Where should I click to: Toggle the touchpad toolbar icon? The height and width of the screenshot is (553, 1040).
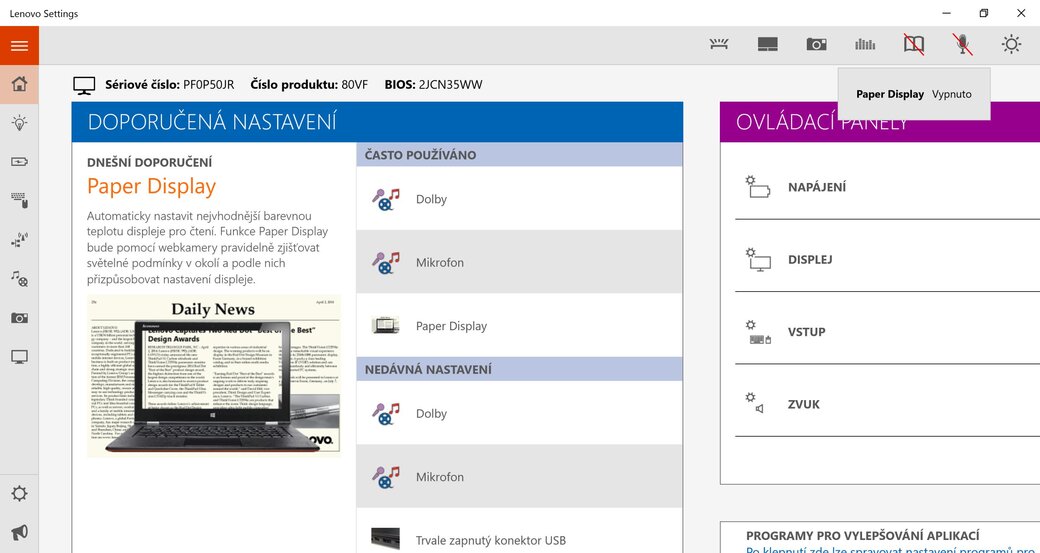(x=767, y=44)
